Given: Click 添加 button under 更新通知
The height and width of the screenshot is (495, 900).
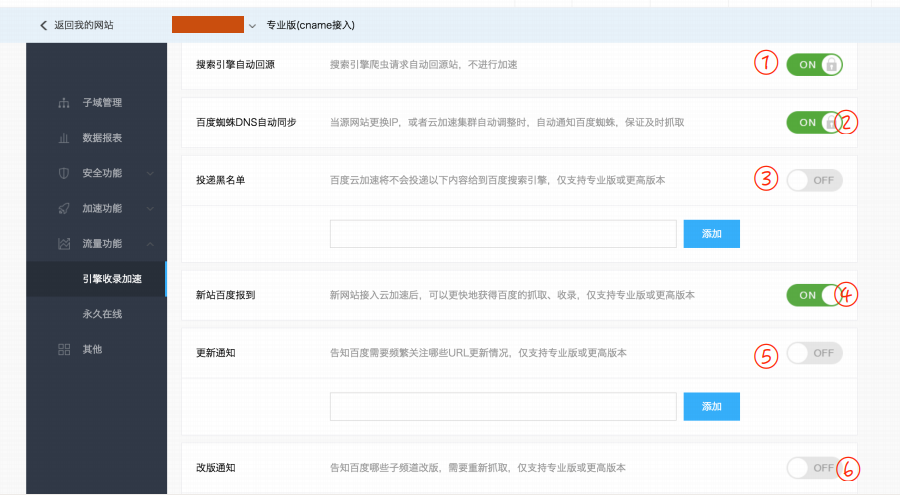Looking at the screenshot, I should [711, 407].
